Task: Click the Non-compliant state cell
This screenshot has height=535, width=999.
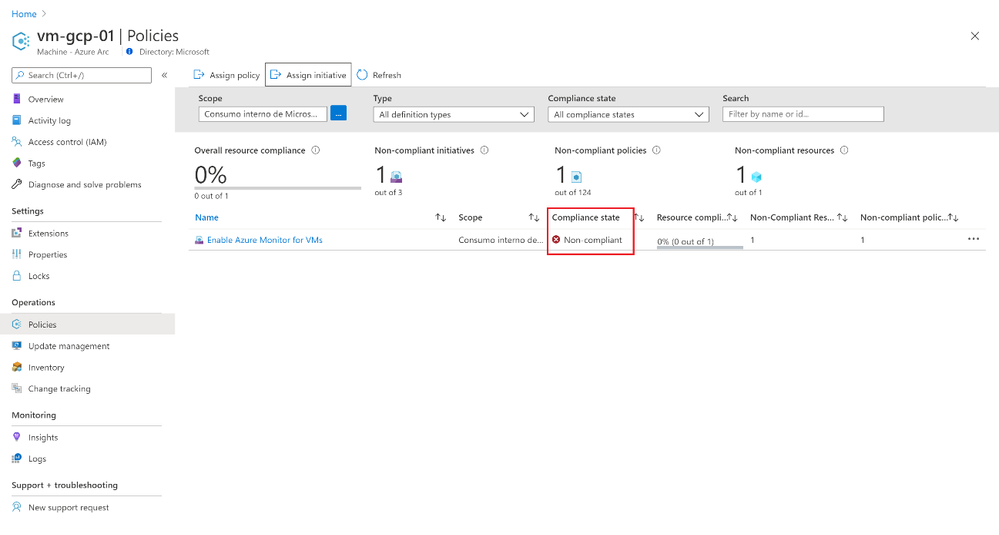Action: pos(587,240)
